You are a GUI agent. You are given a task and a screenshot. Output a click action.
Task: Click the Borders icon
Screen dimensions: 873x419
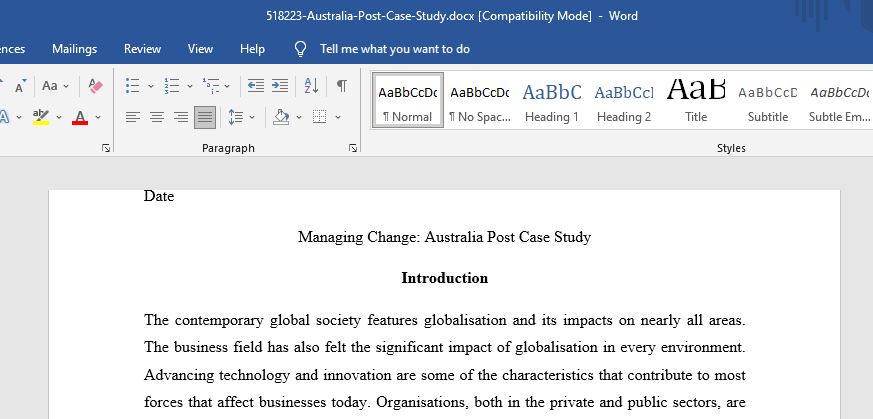tap(320, 117)
